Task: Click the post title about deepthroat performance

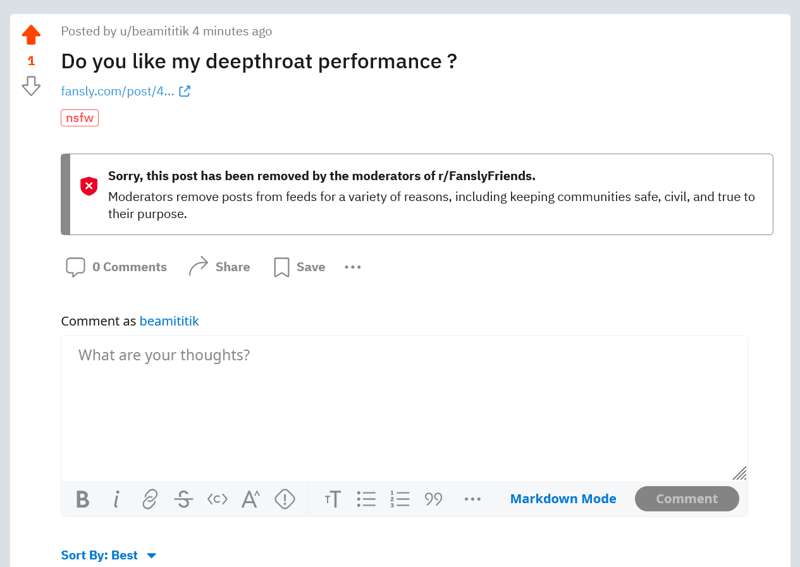Action: (259, 61)
